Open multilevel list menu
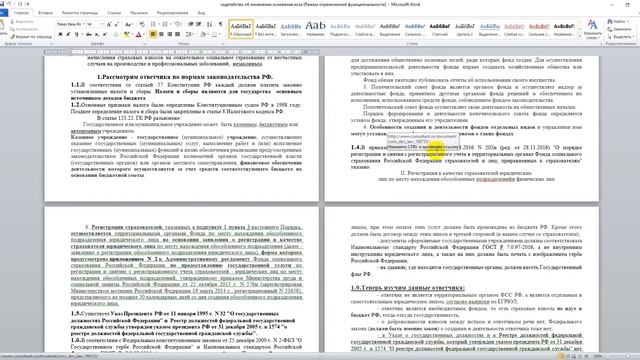The image size is (640, 360). pos(178,24)
